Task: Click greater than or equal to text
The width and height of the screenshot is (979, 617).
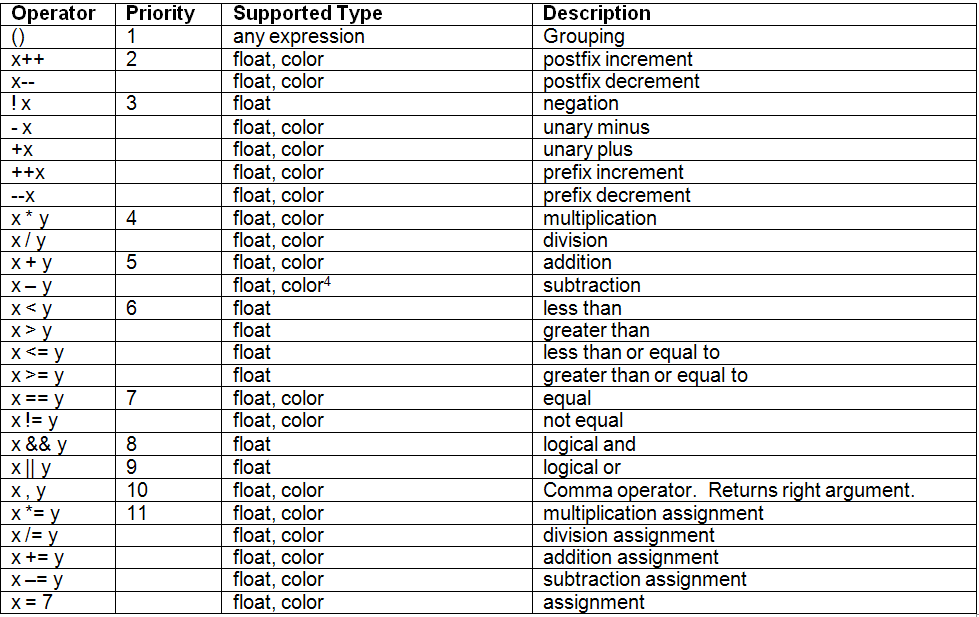Action: [x=645, y=375]
